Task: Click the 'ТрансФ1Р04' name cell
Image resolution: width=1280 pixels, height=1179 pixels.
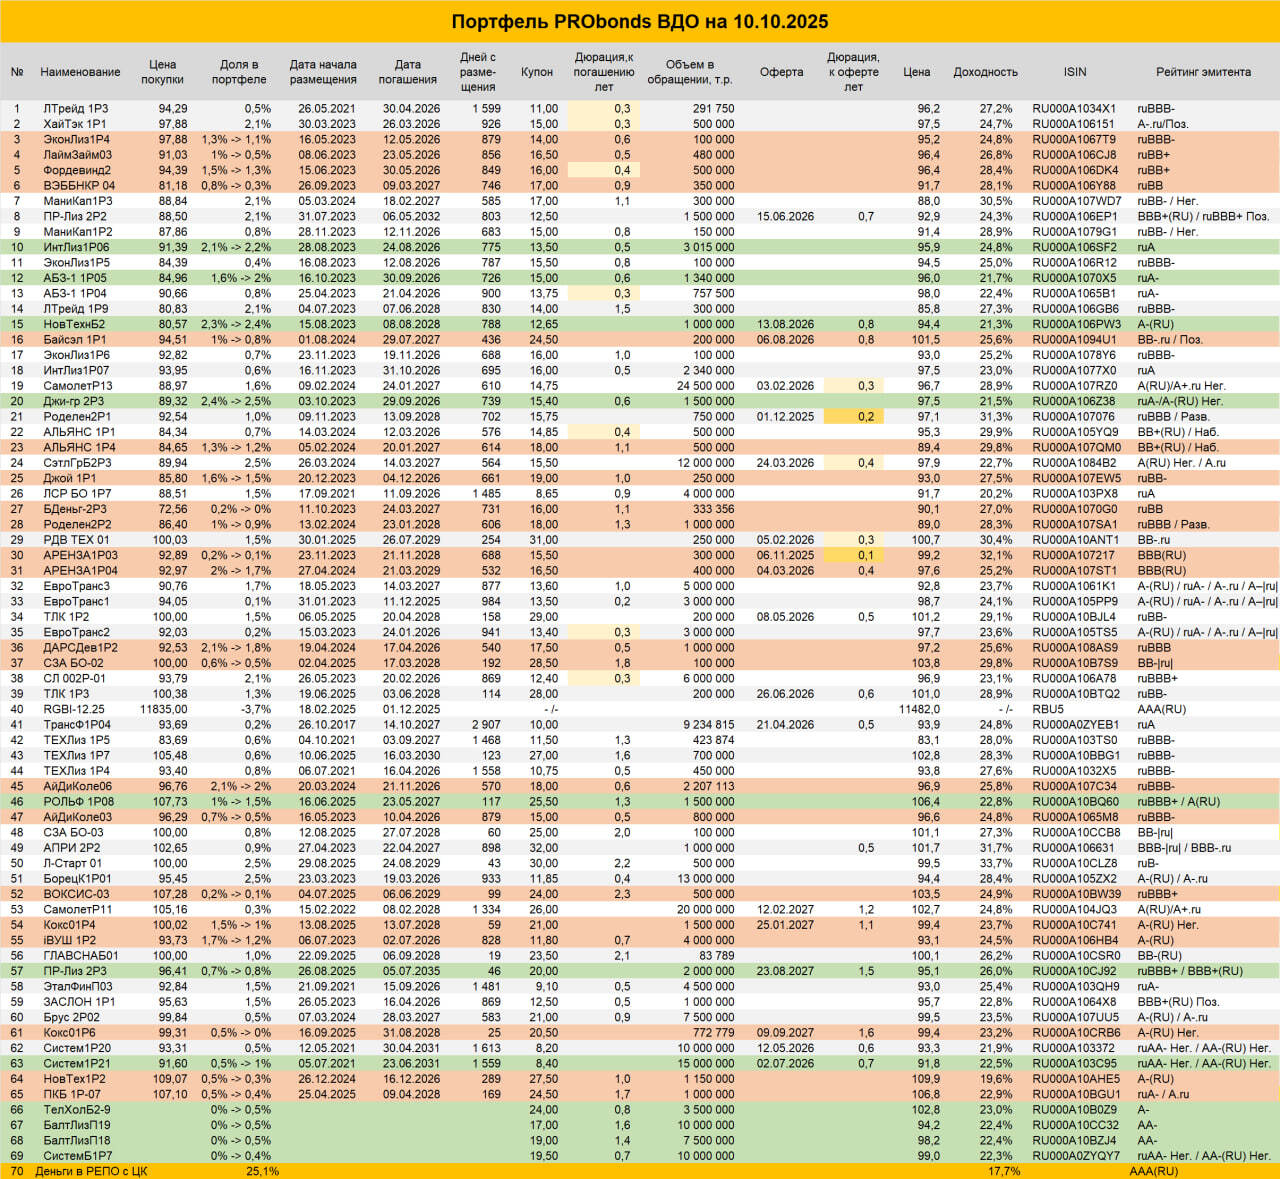Action: pyautogui.click(x=77, y=725)
